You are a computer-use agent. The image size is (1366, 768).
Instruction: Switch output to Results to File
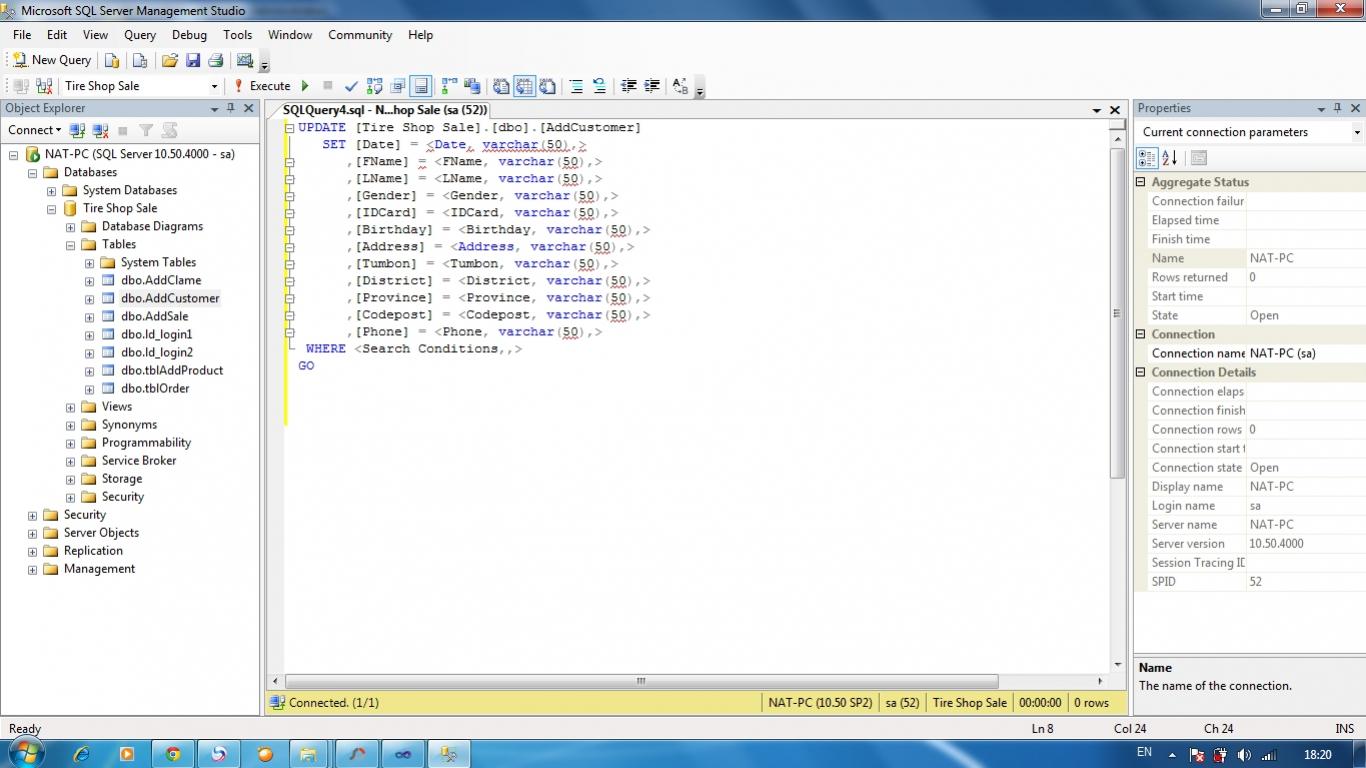tap(547, 86)
